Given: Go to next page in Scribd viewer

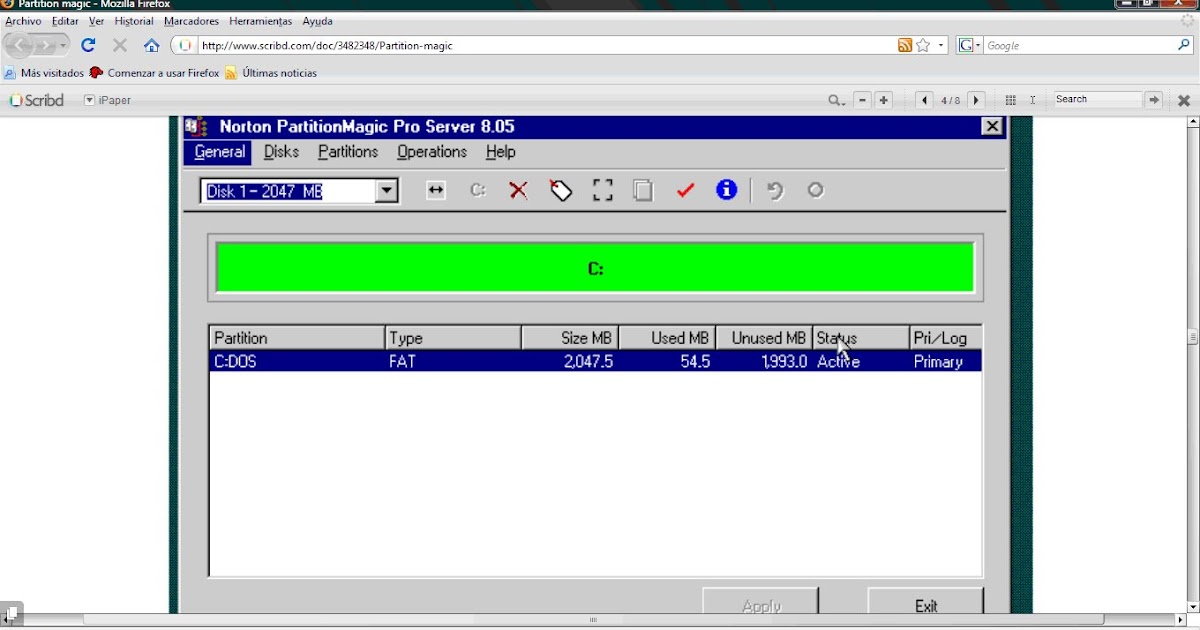Looking at the screenshot, I should (977, 100).
